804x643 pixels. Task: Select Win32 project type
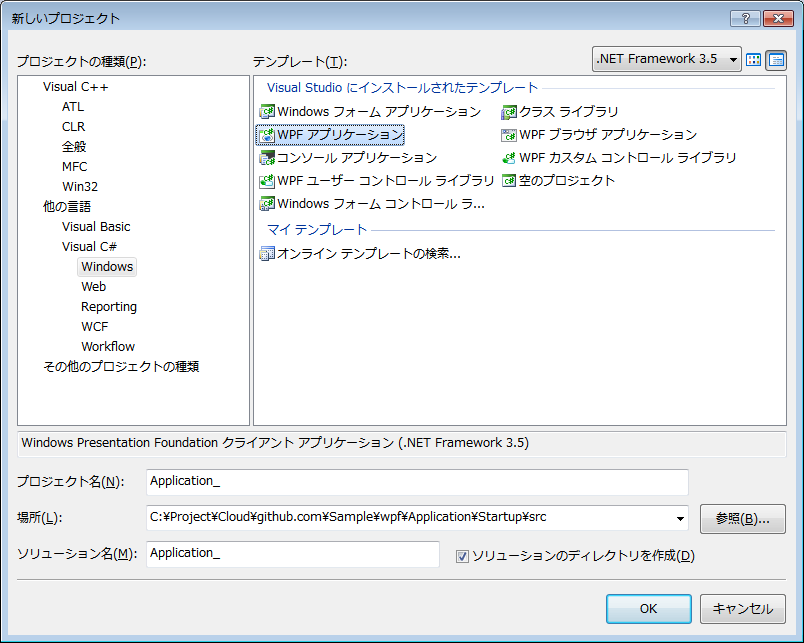[80, 187]
